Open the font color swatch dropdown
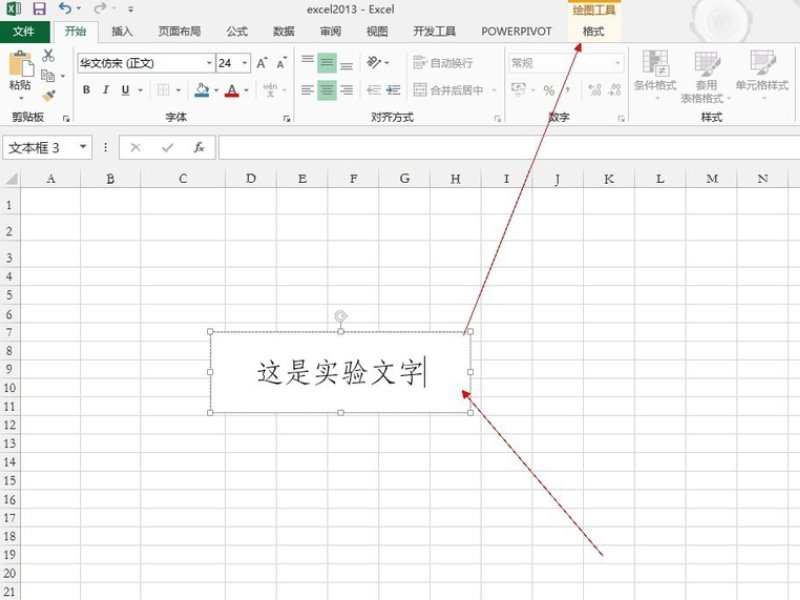 [x=246, y=89]
